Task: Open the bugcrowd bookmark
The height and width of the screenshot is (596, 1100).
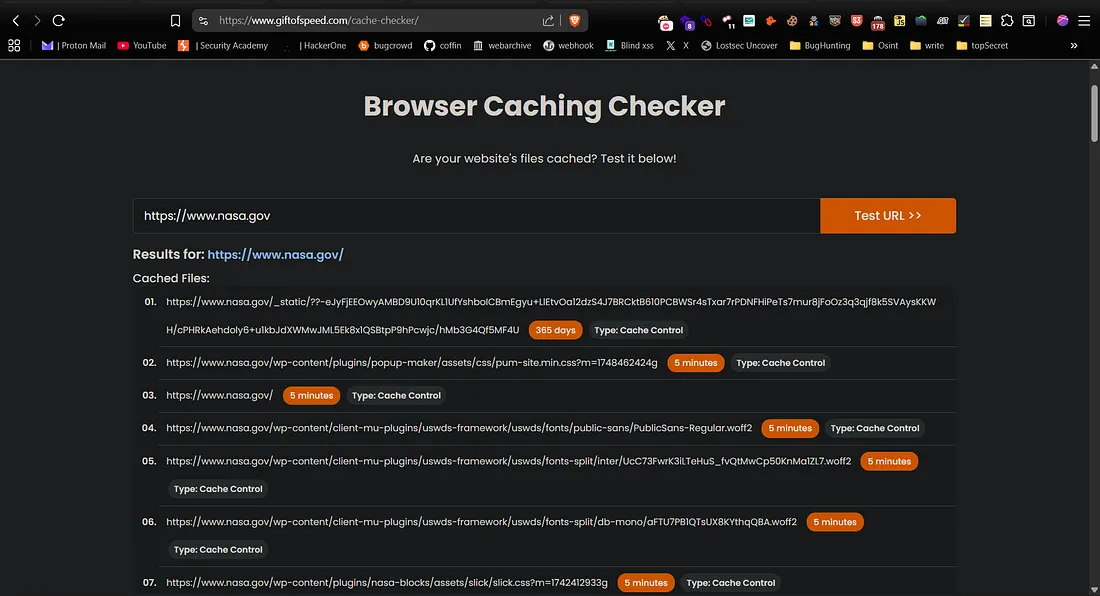Action: 385,46
